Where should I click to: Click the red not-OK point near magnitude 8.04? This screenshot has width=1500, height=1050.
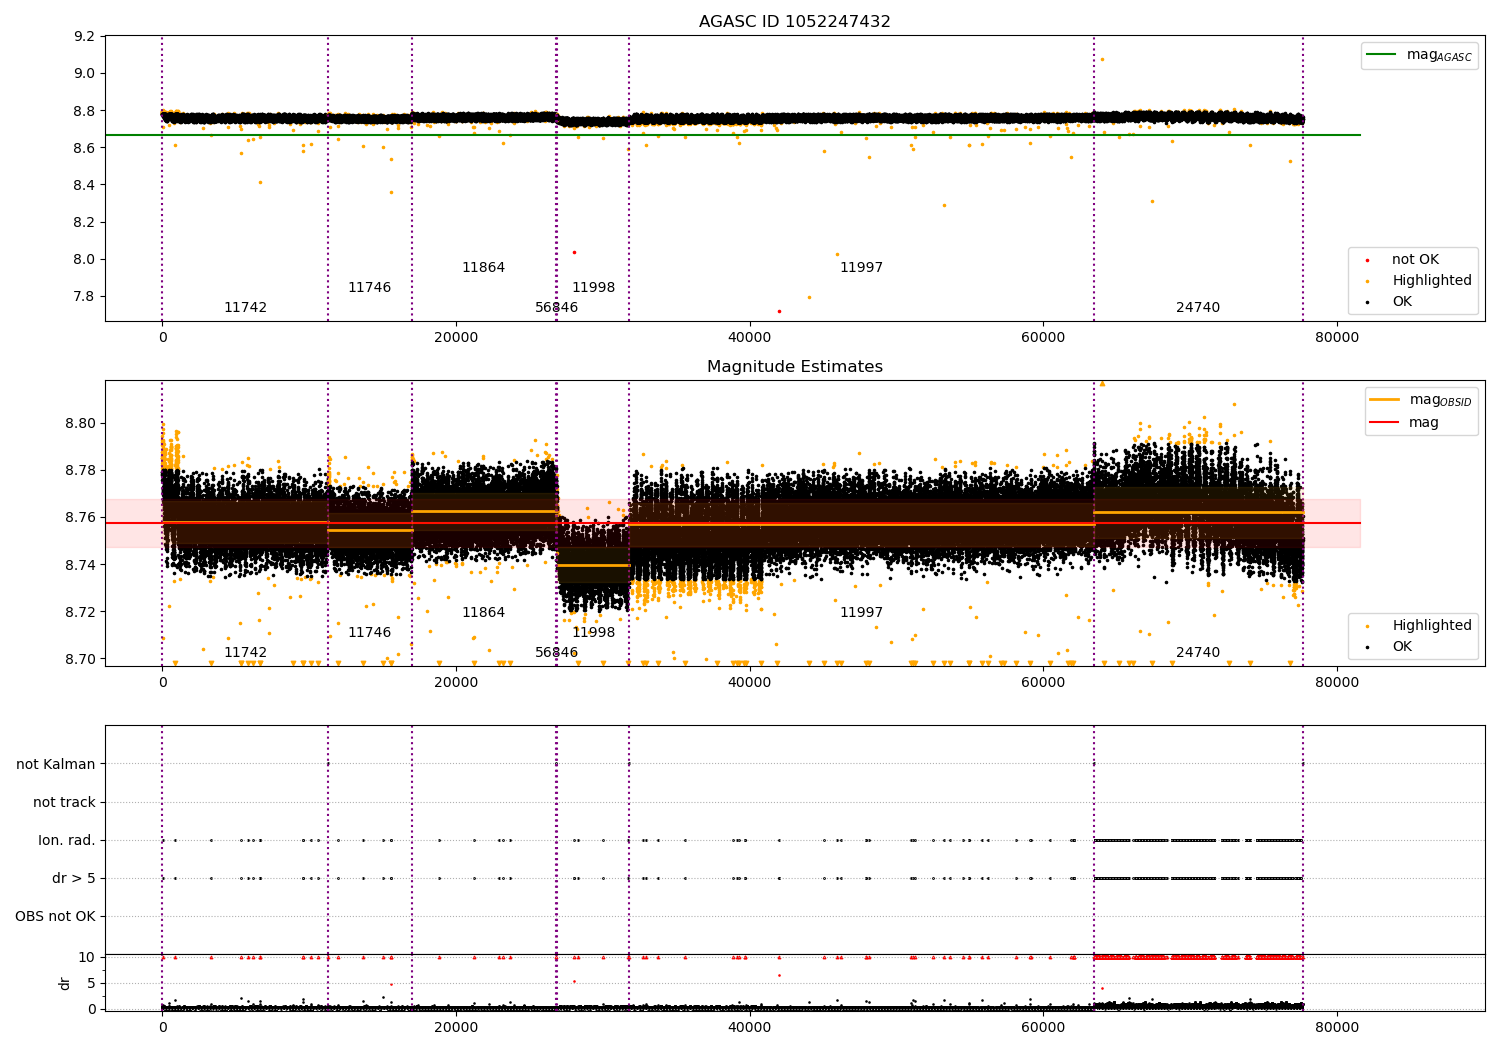(x=574, y=252)
